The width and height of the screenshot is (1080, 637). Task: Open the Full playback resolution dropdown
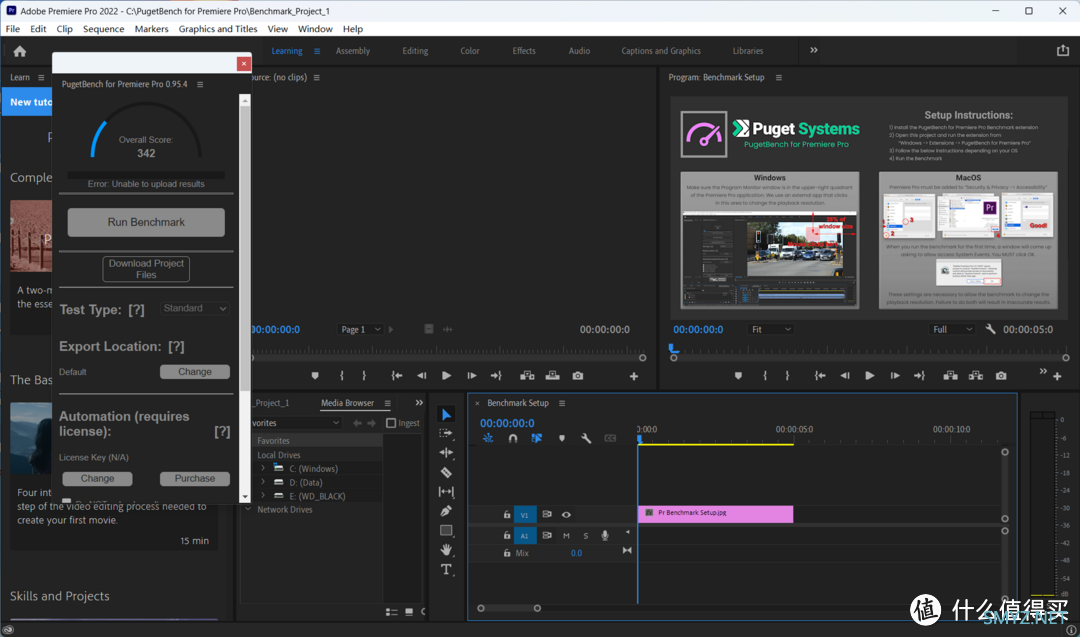coord(953,329)
